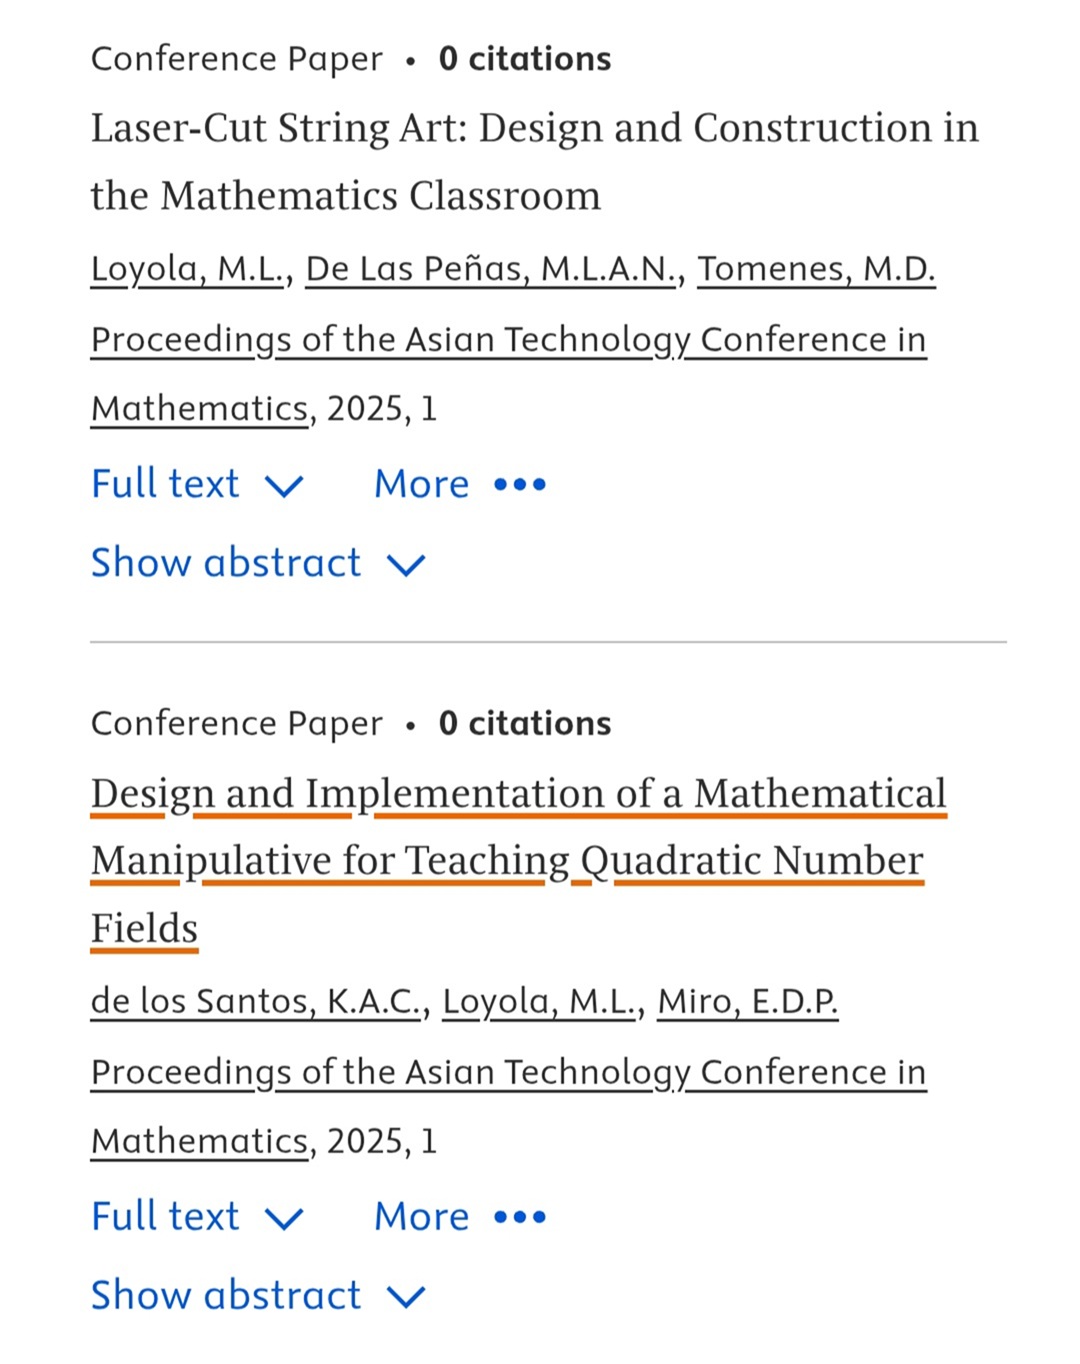The width and height of the screenshot is (1080, 1364).
Task: Click the More ellipsis icon for Laser-Cut String Art
Action: [520, 485]
